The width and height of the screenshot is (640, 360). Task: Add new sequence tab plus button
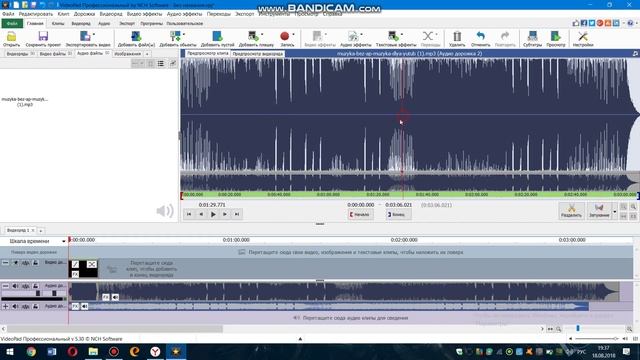40,231
